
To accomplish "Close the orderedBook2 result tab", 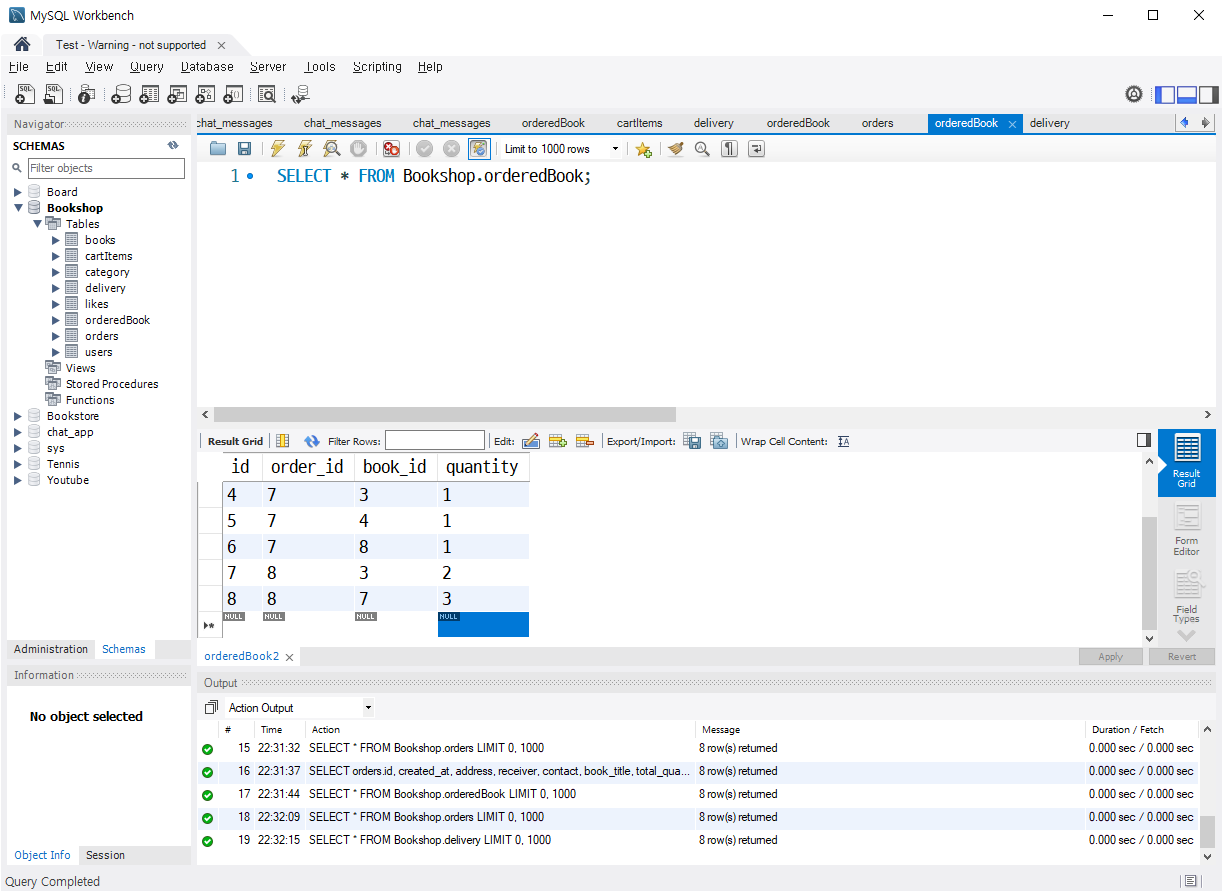I will pyautogui.click(x=289, y=657).
